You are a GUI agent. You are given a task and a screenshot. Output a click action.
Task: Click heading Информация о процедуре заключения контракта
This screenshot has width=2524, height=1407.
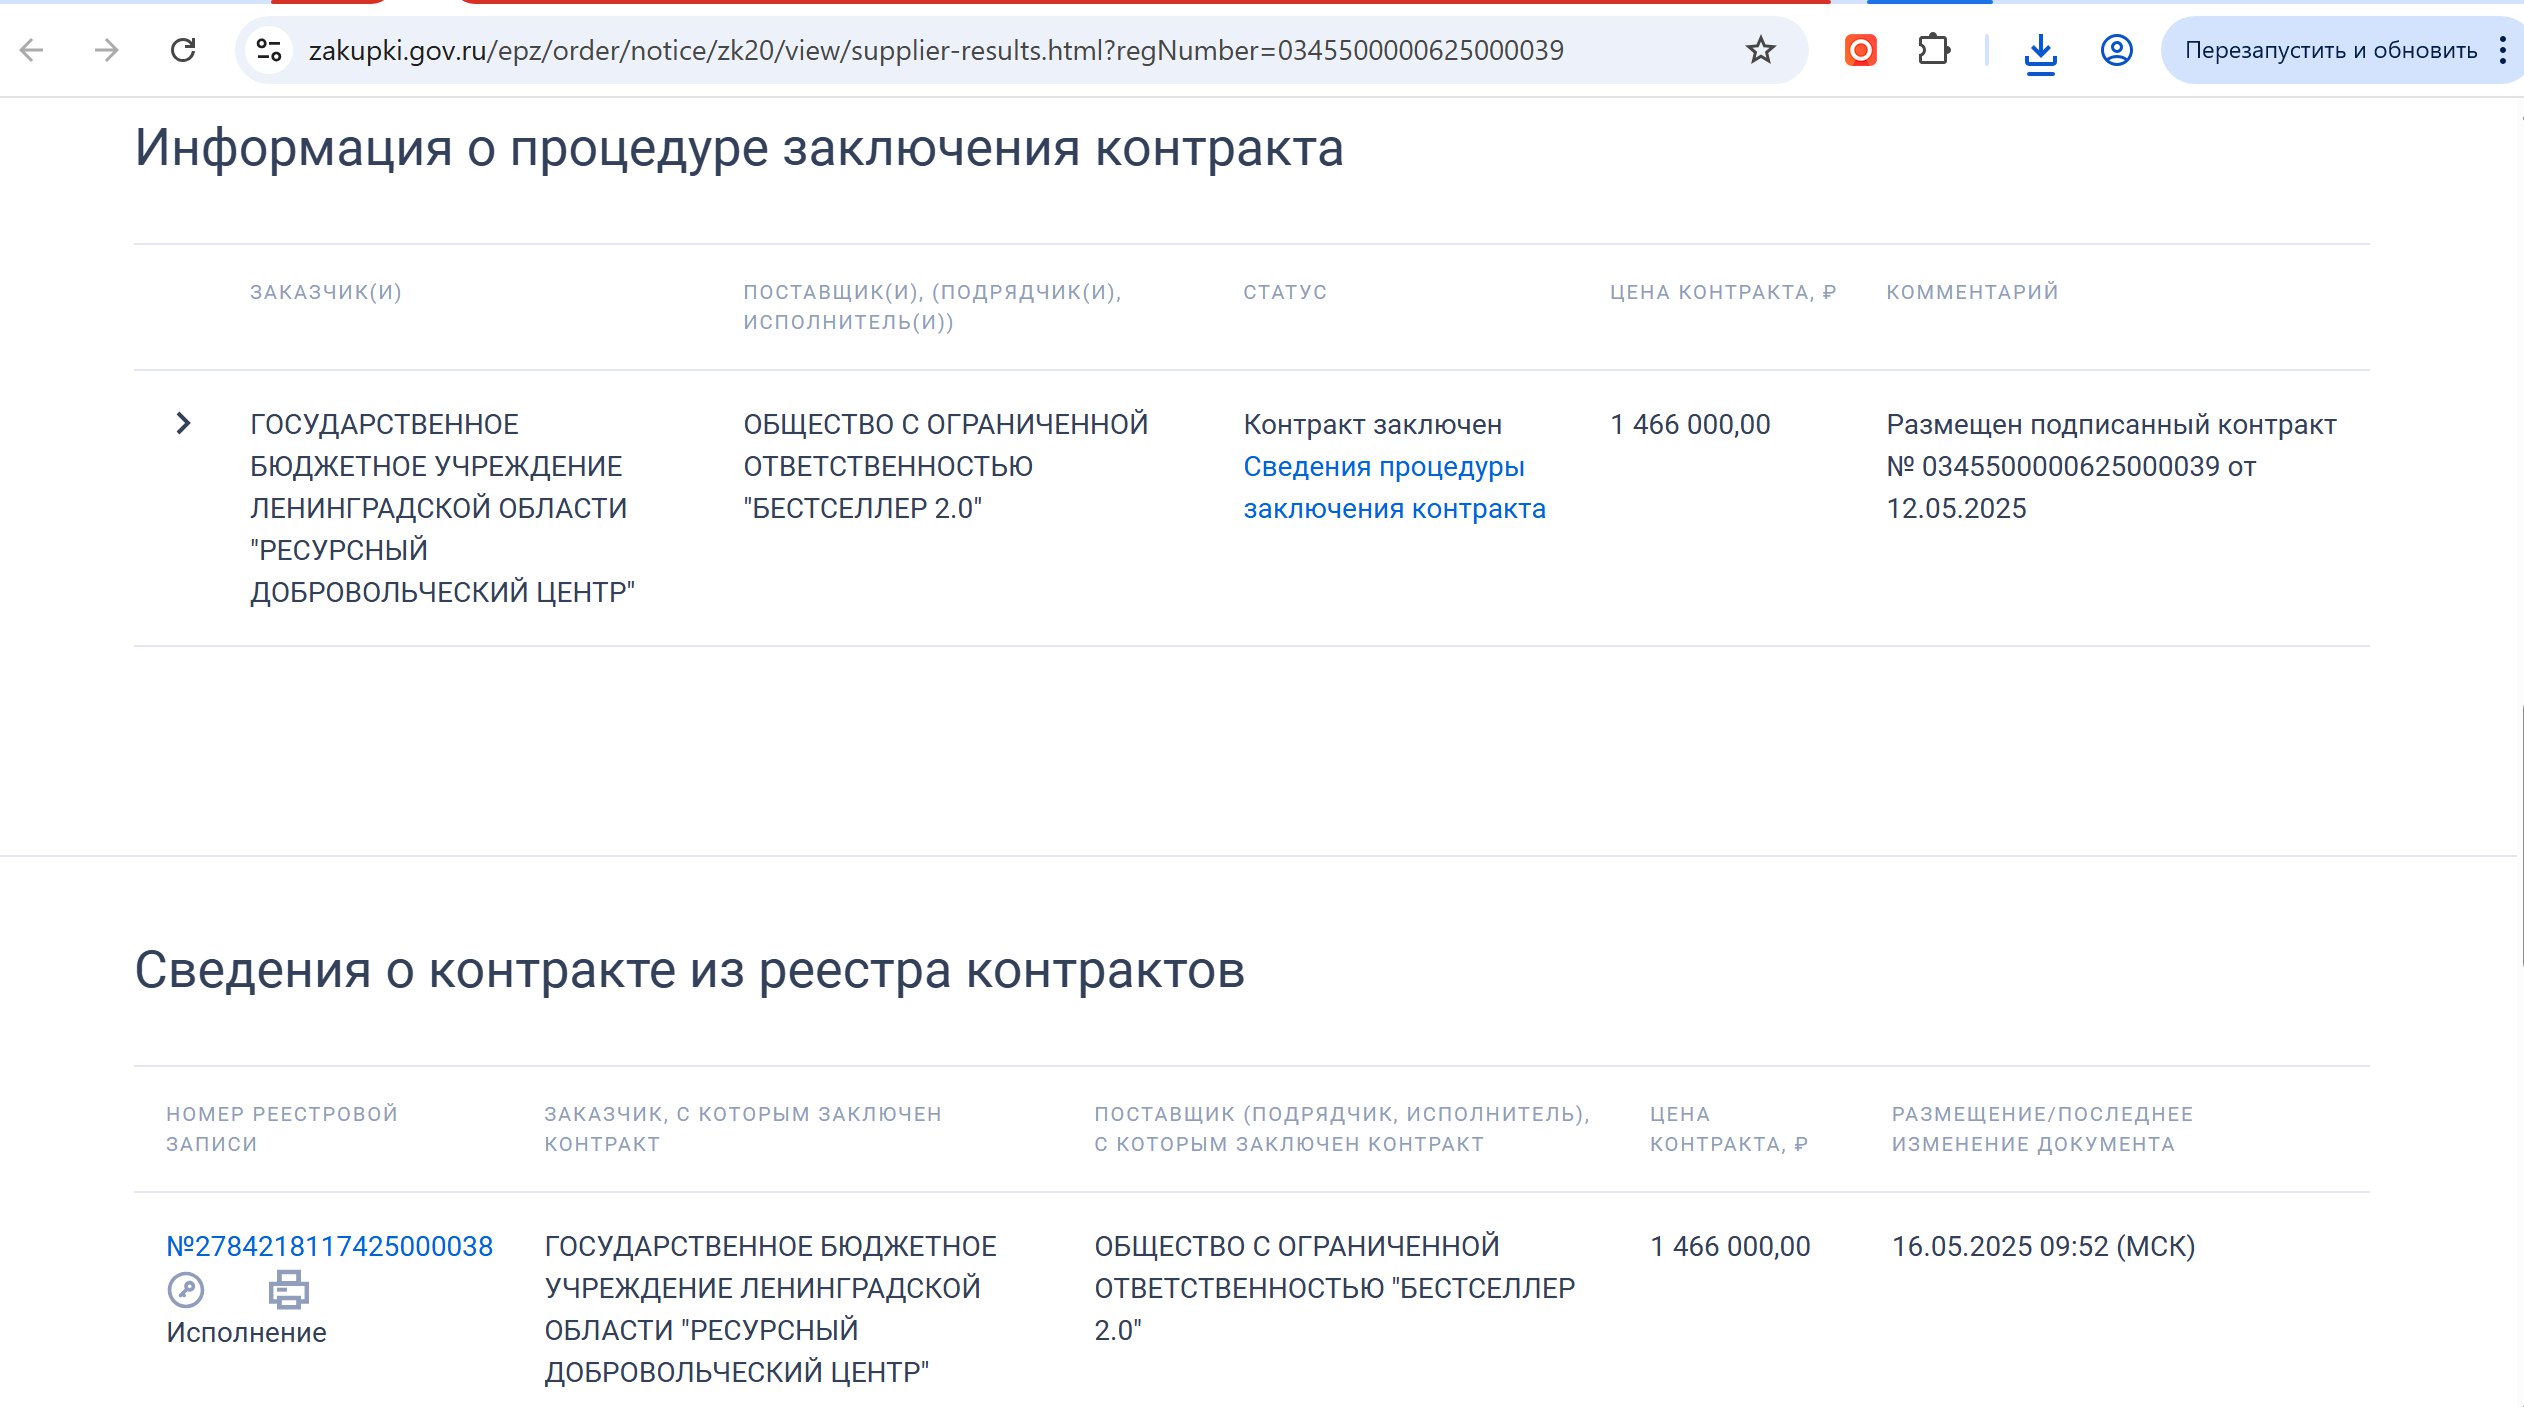click(x=739, y=149)
